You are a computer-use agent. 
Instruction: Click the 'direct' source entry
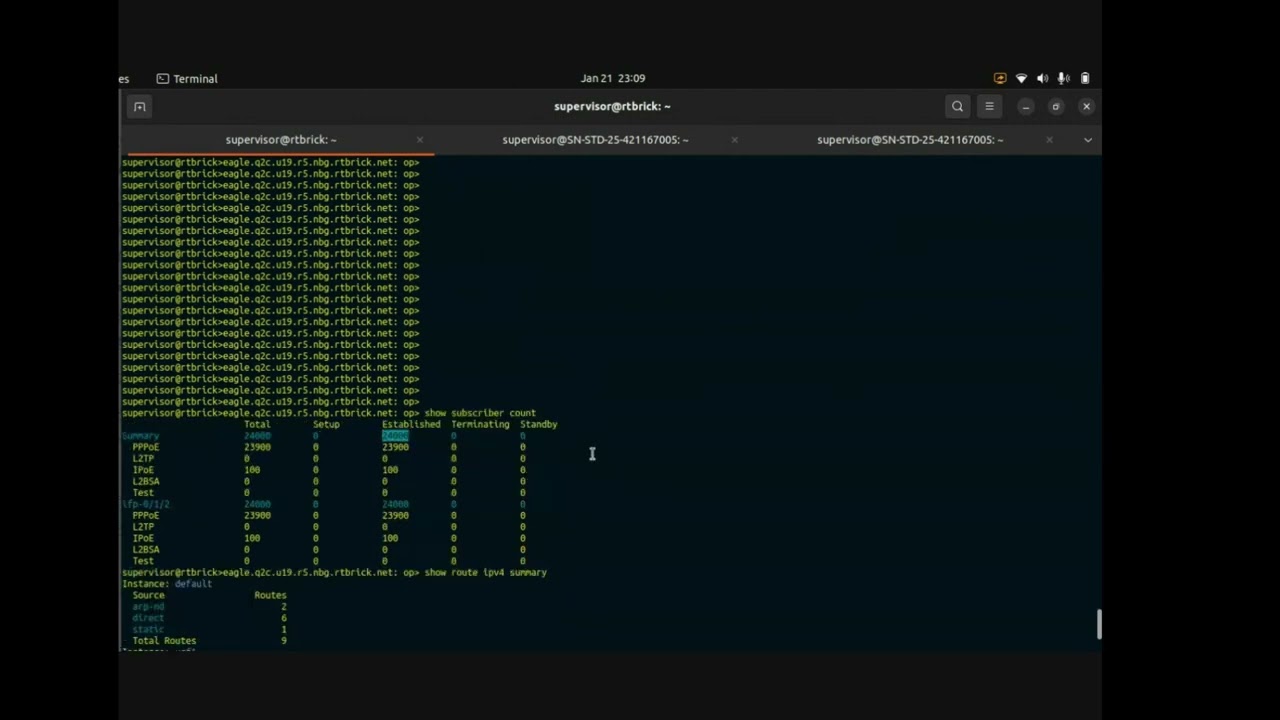(148, 618)
